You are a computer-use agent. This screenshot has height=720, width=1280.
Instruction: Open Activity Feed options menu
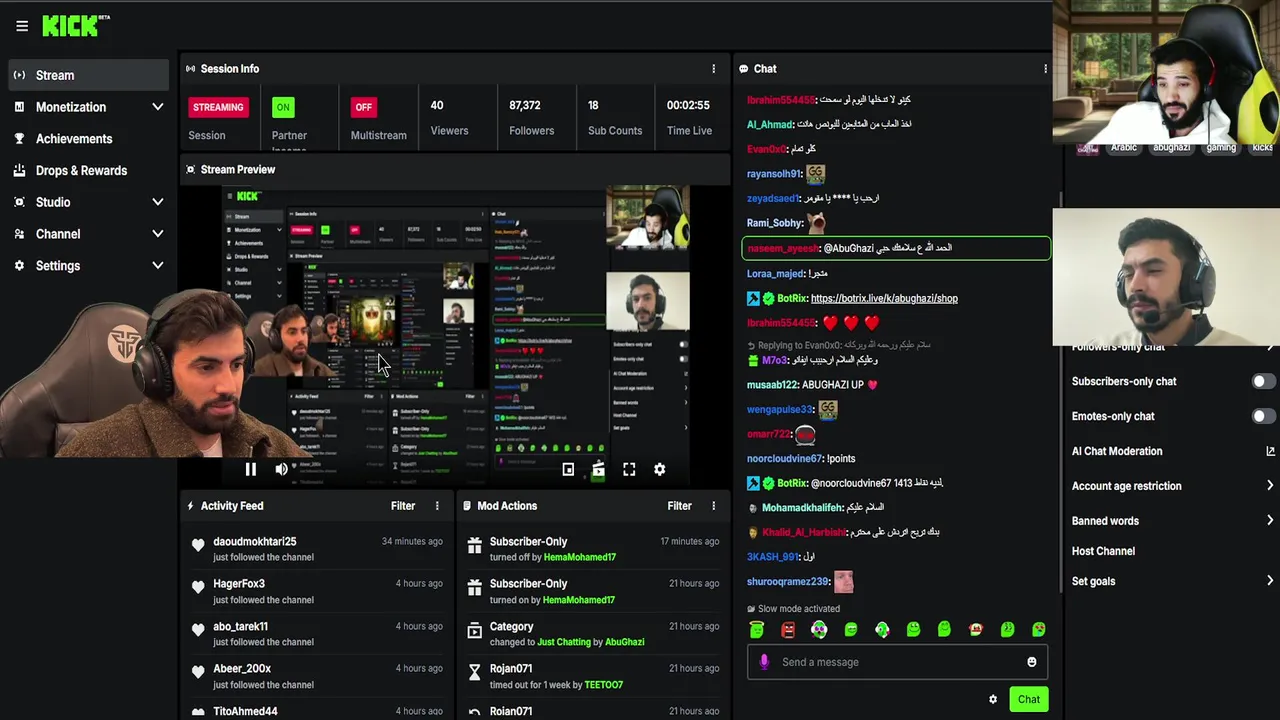[437, 506]
